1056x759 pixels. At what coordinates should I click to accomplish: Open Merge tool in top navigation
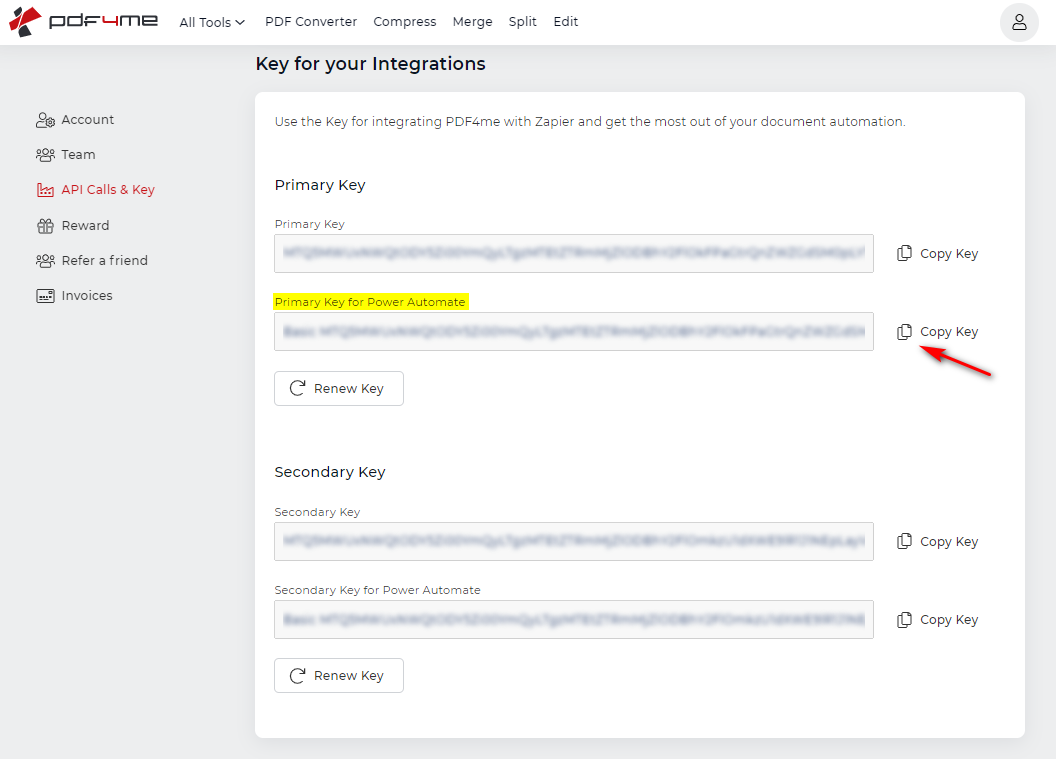tap(472, 22)
